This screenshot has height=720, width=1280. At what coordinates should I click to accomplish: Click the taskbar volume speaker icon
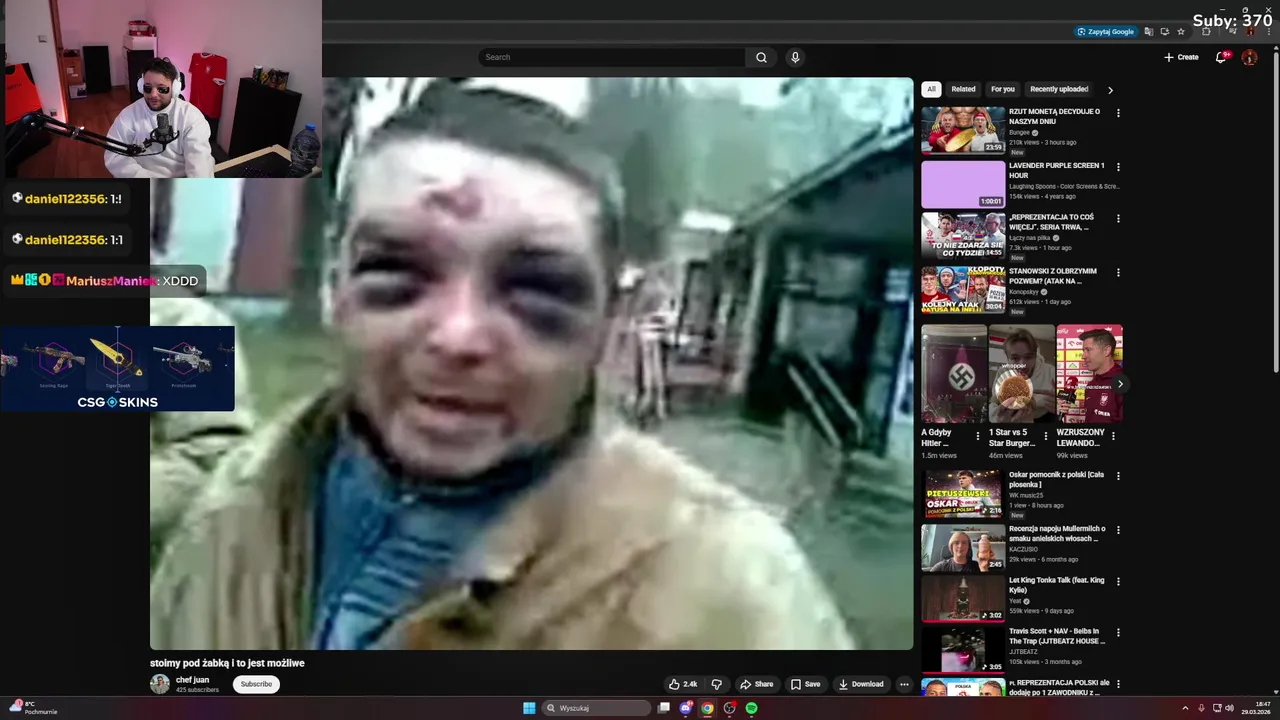point(1229,708)
